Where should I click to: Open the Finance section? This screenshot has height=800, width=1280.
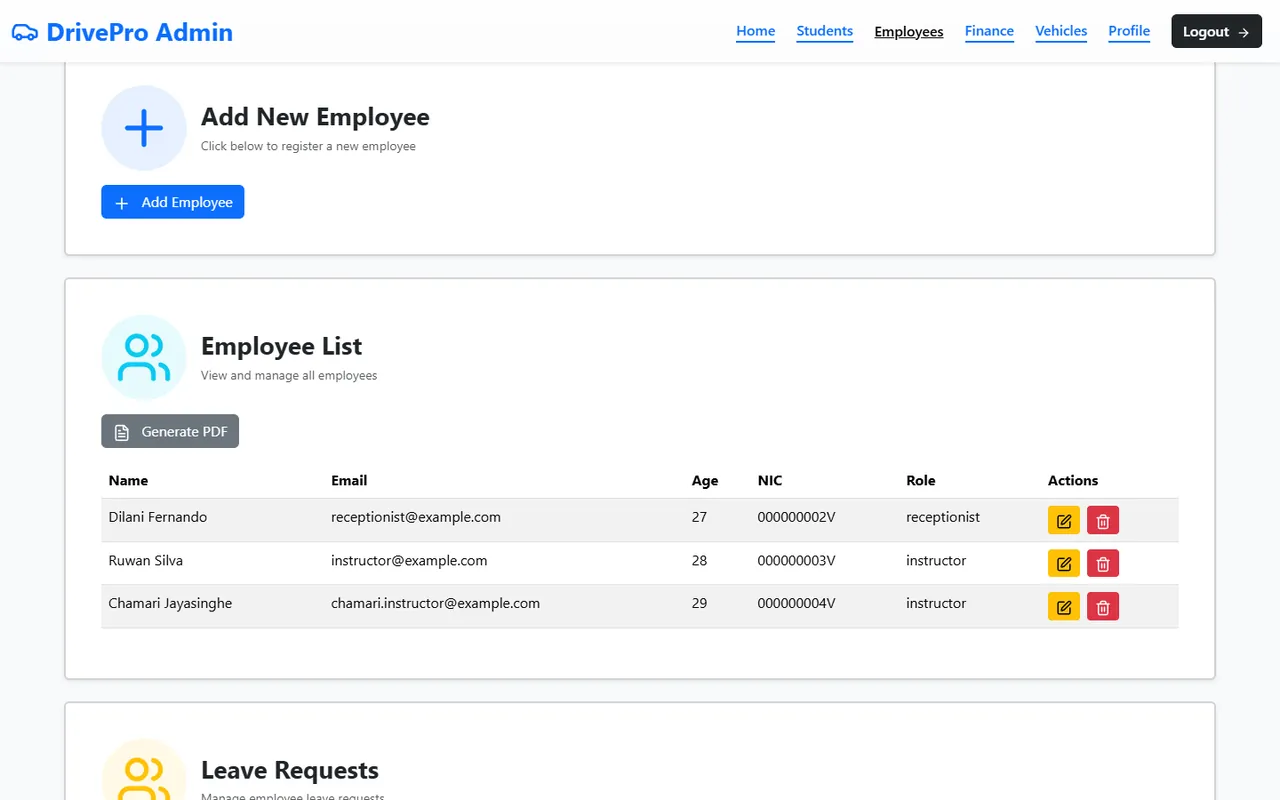coord(989,31)
